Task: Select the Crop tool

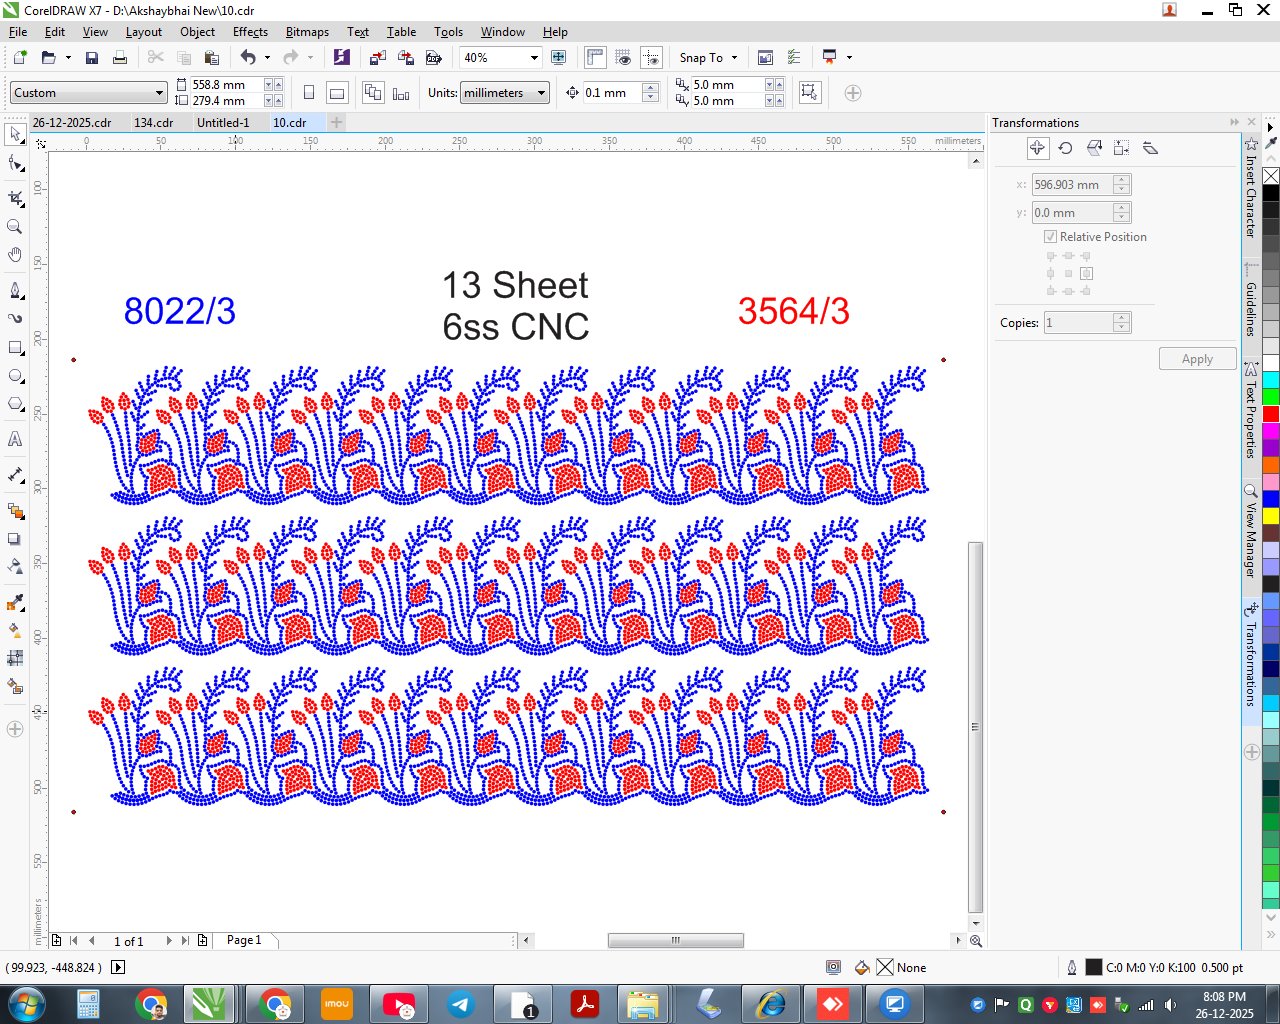Action: pyautogui.click(x=15, y=198)
